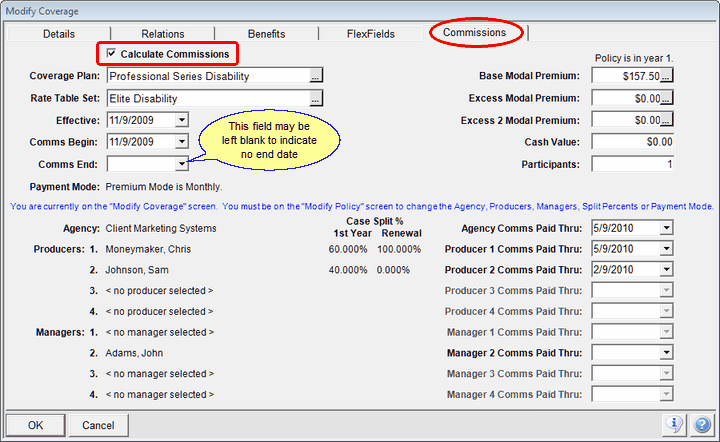This screenshot has height=442, width=720.
Task: Confirm changes with the OK button
Action: pyautogui.click(x=35, y=425)
